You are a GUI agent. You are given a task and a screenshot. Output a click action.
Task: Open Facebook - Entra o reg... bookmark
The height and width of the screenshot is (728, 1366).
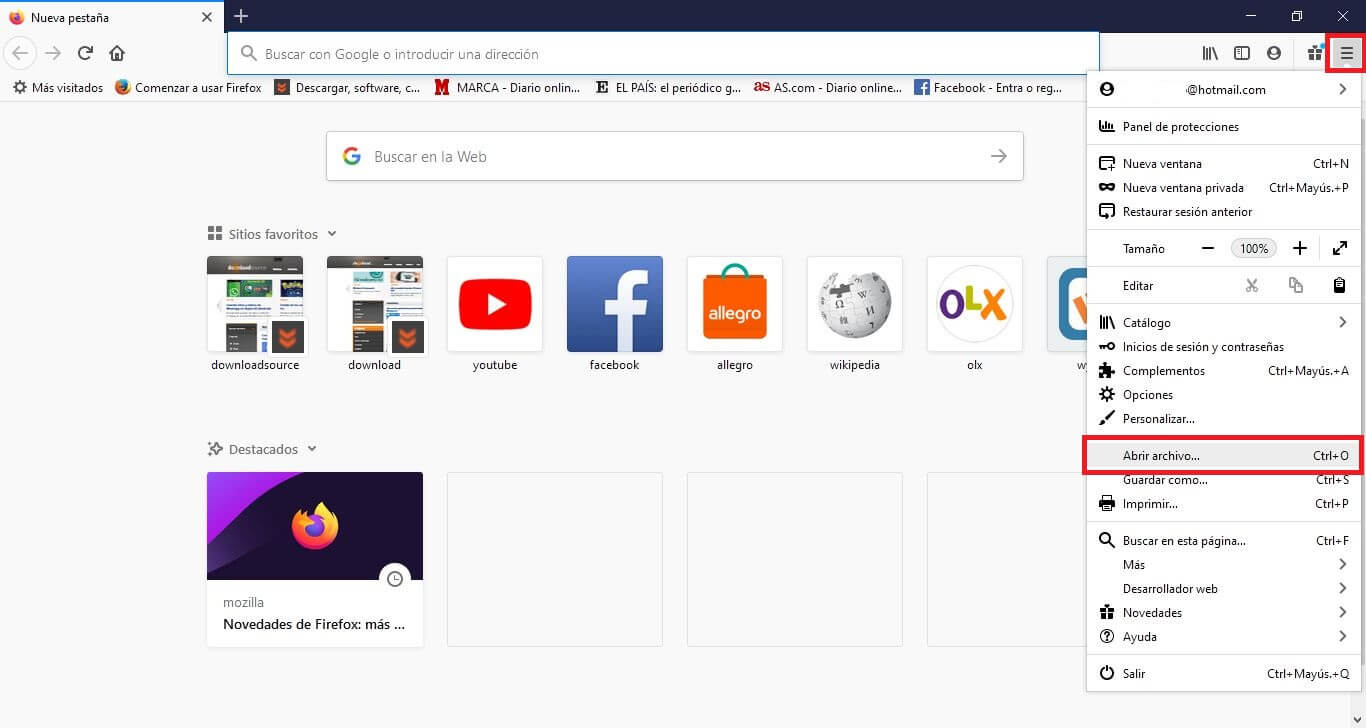click(x=988, y=88)
